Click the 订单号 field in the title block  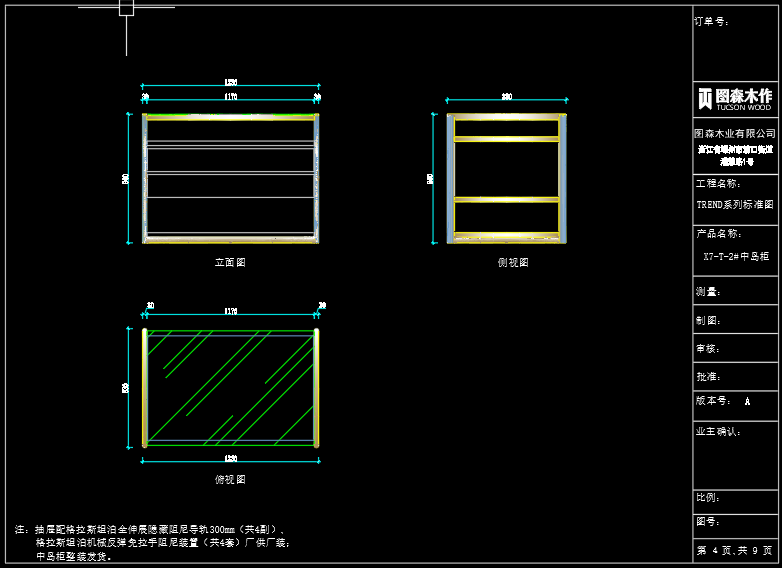735,43
